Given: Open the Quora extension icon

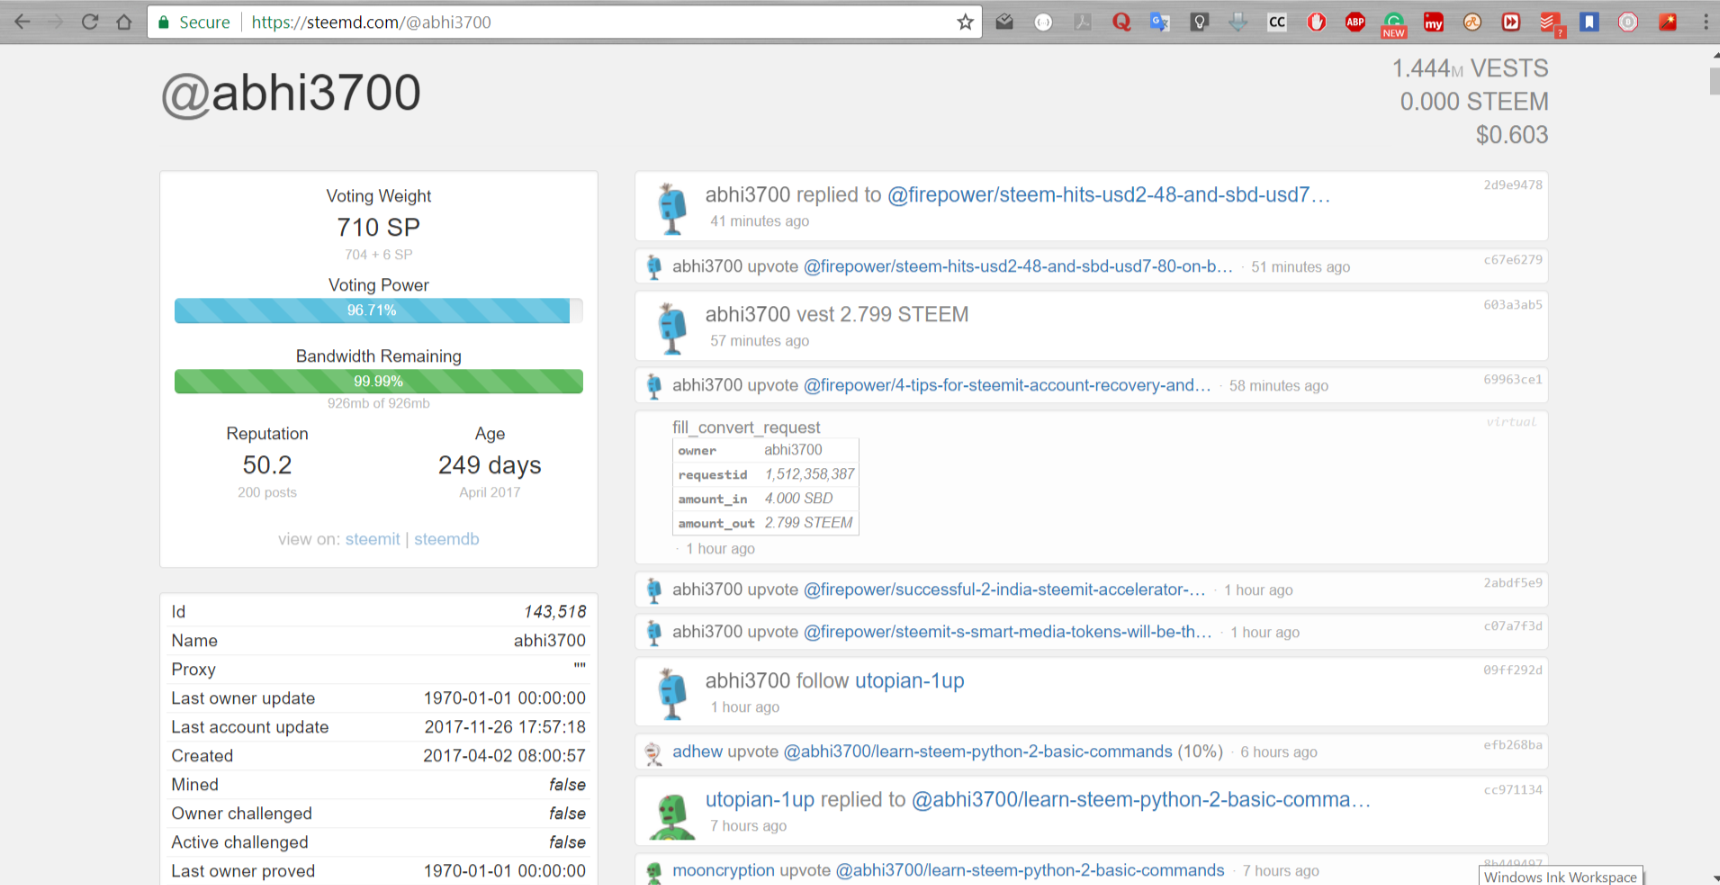Looking at the screenshot, I should point(1121,22).
